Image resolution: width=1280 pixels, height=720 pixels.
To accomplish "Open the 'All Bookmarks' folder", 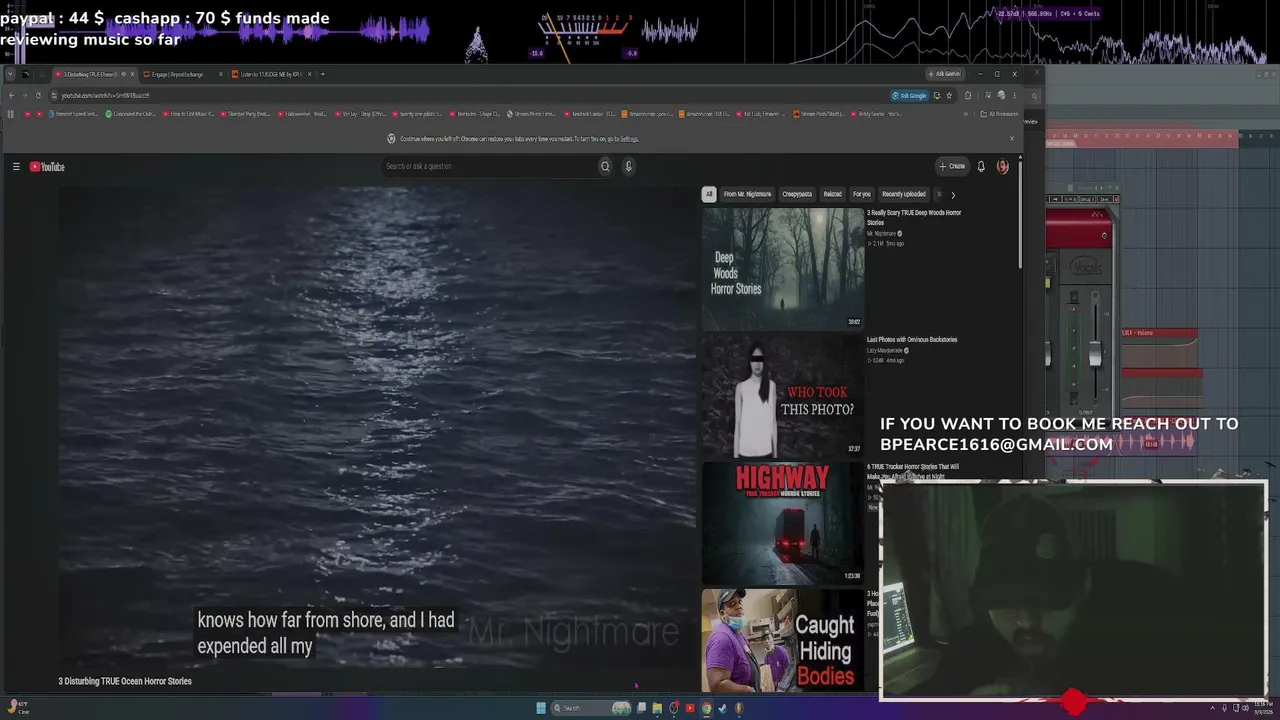I will coord(1000,114).
